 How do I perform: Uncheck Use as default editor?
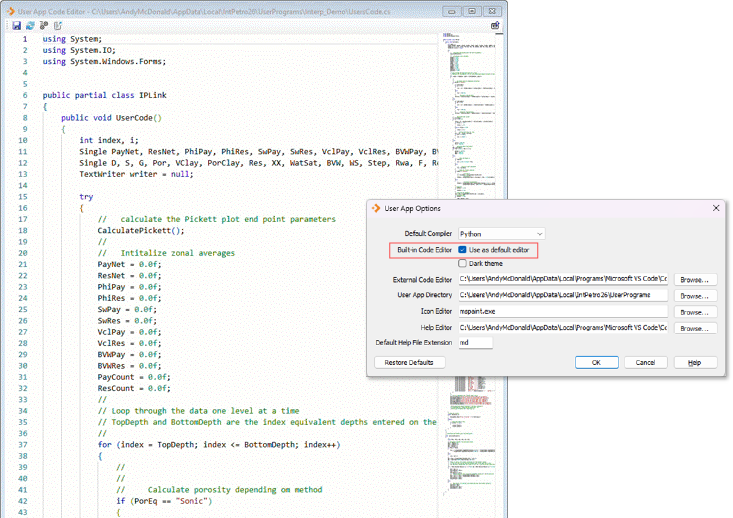tap(463, 249)
